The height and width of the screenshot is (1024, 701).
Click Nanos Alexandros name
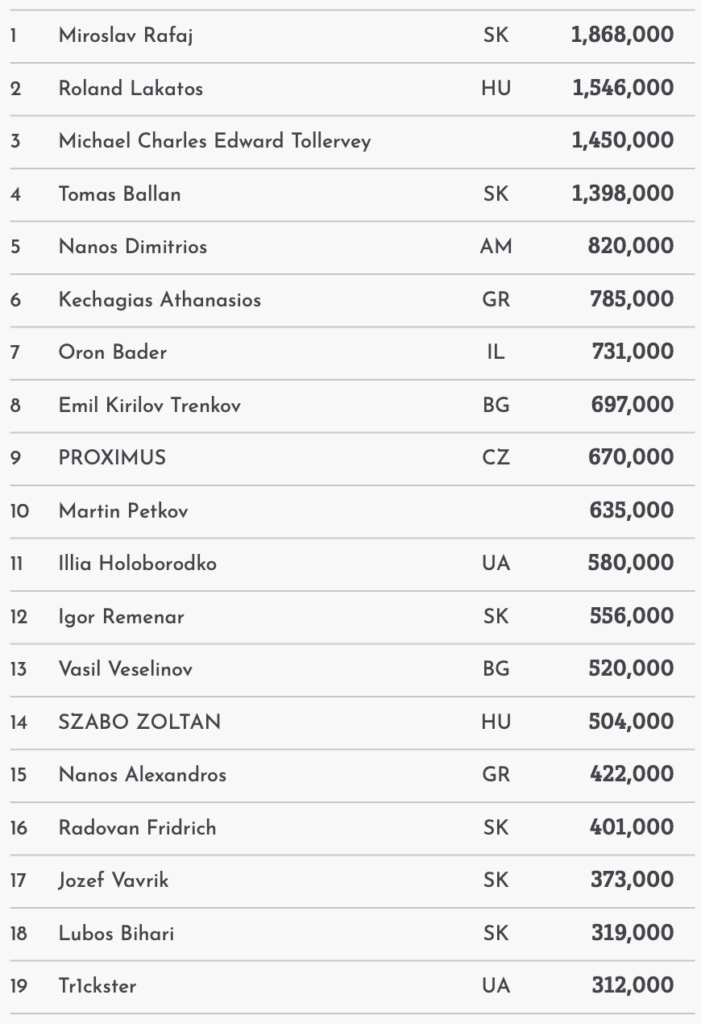(x=142, y=775)
